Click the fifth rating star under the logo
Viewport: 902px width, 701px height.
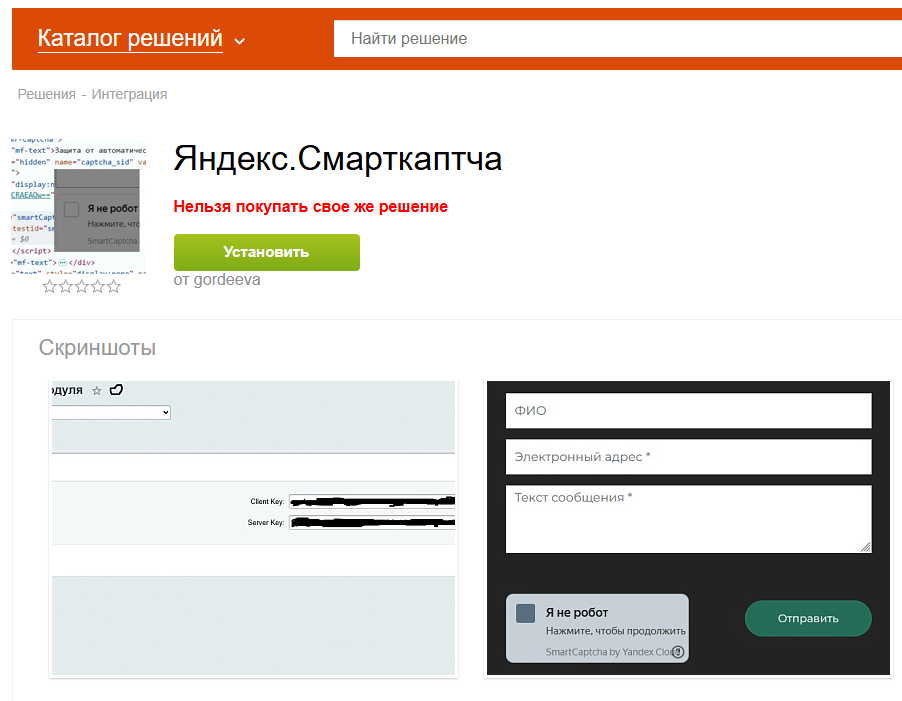[113, 286]
